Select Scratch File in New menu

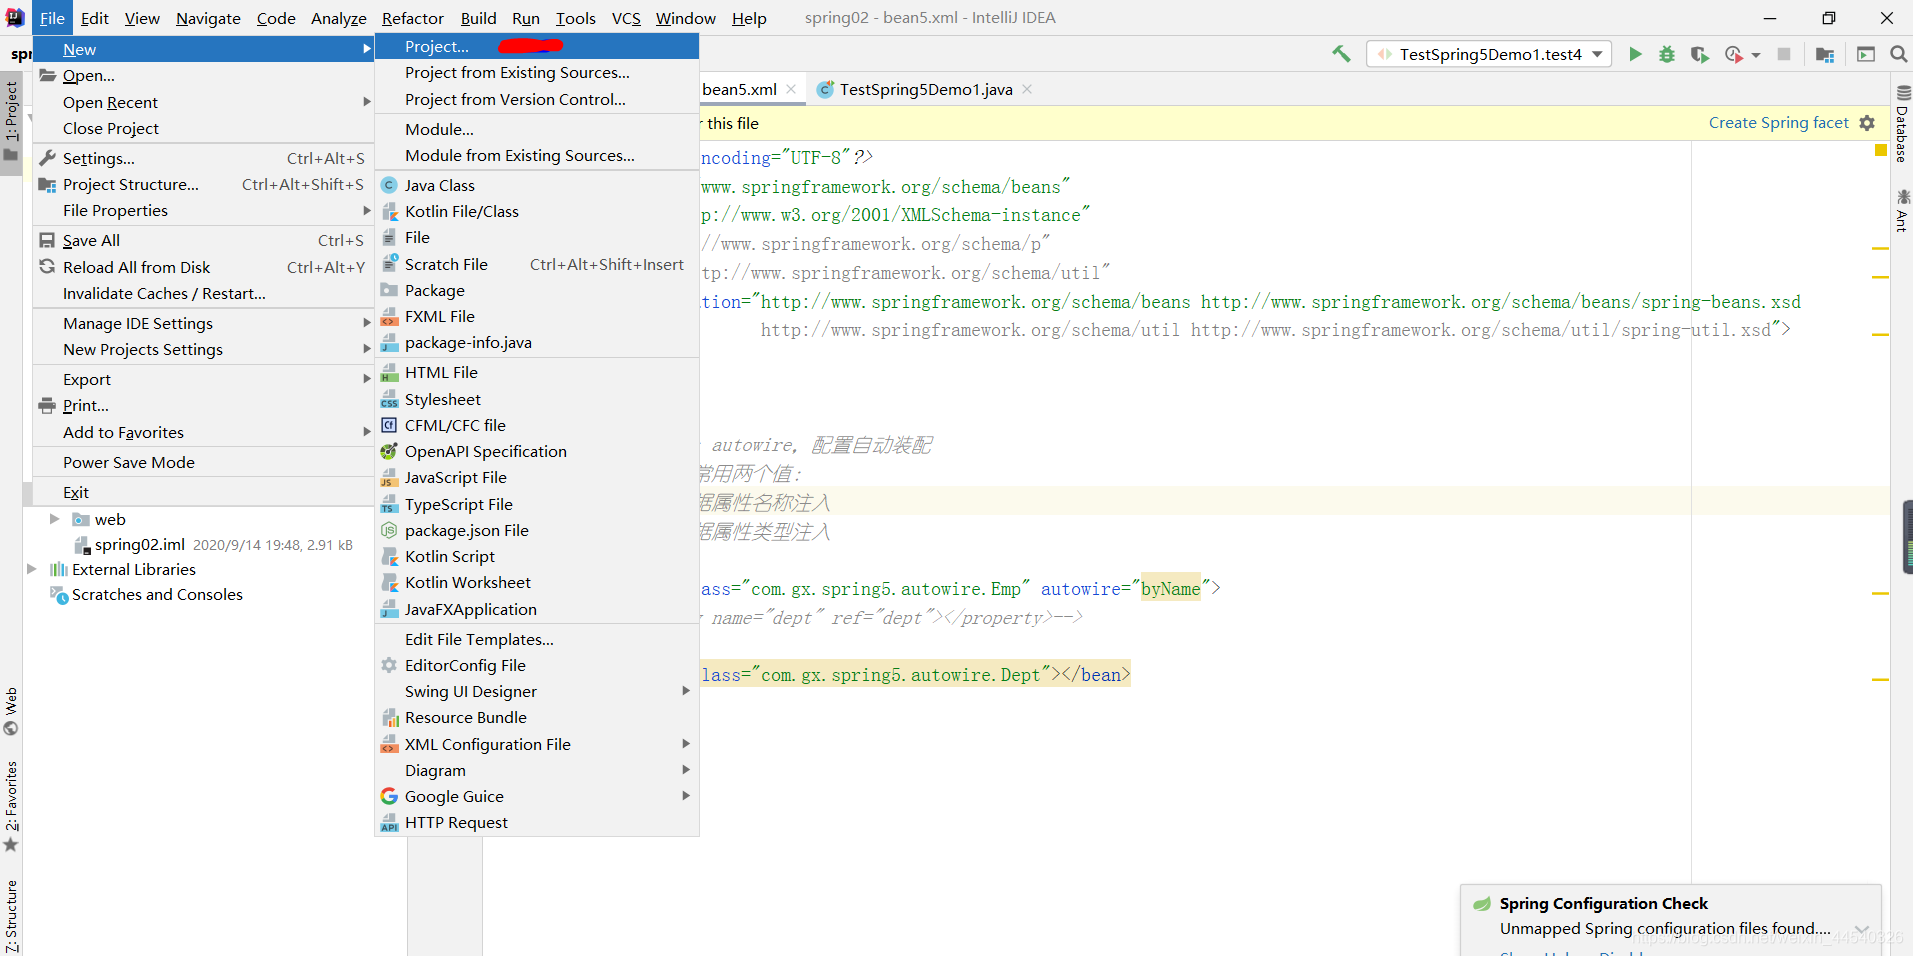[x=537, y=264]
